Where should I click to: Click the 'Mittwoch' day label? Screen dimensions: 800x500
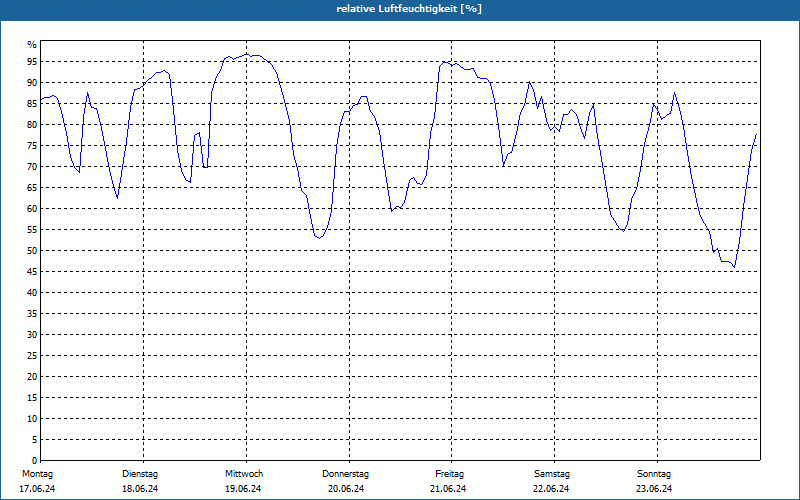[244, 474]
